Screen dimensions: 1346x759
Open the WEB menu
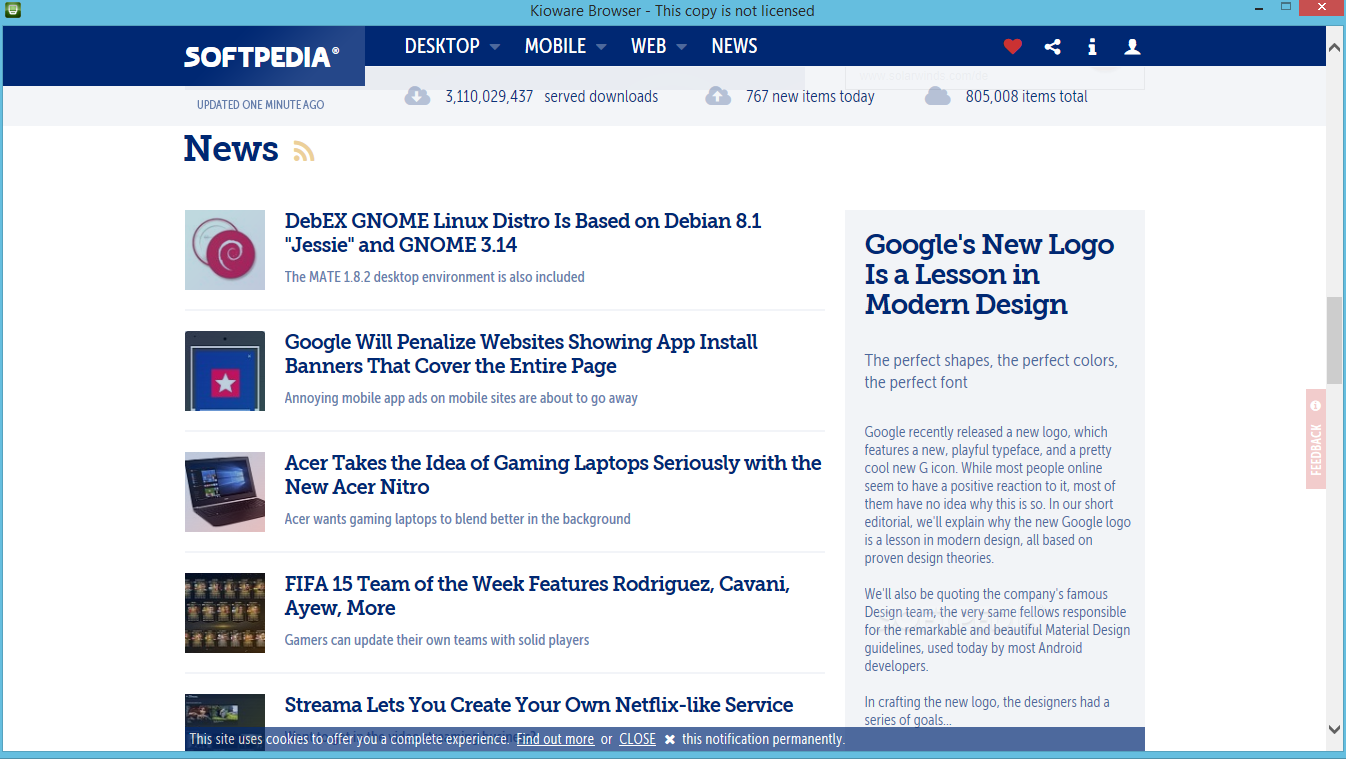tap(648, 46)
